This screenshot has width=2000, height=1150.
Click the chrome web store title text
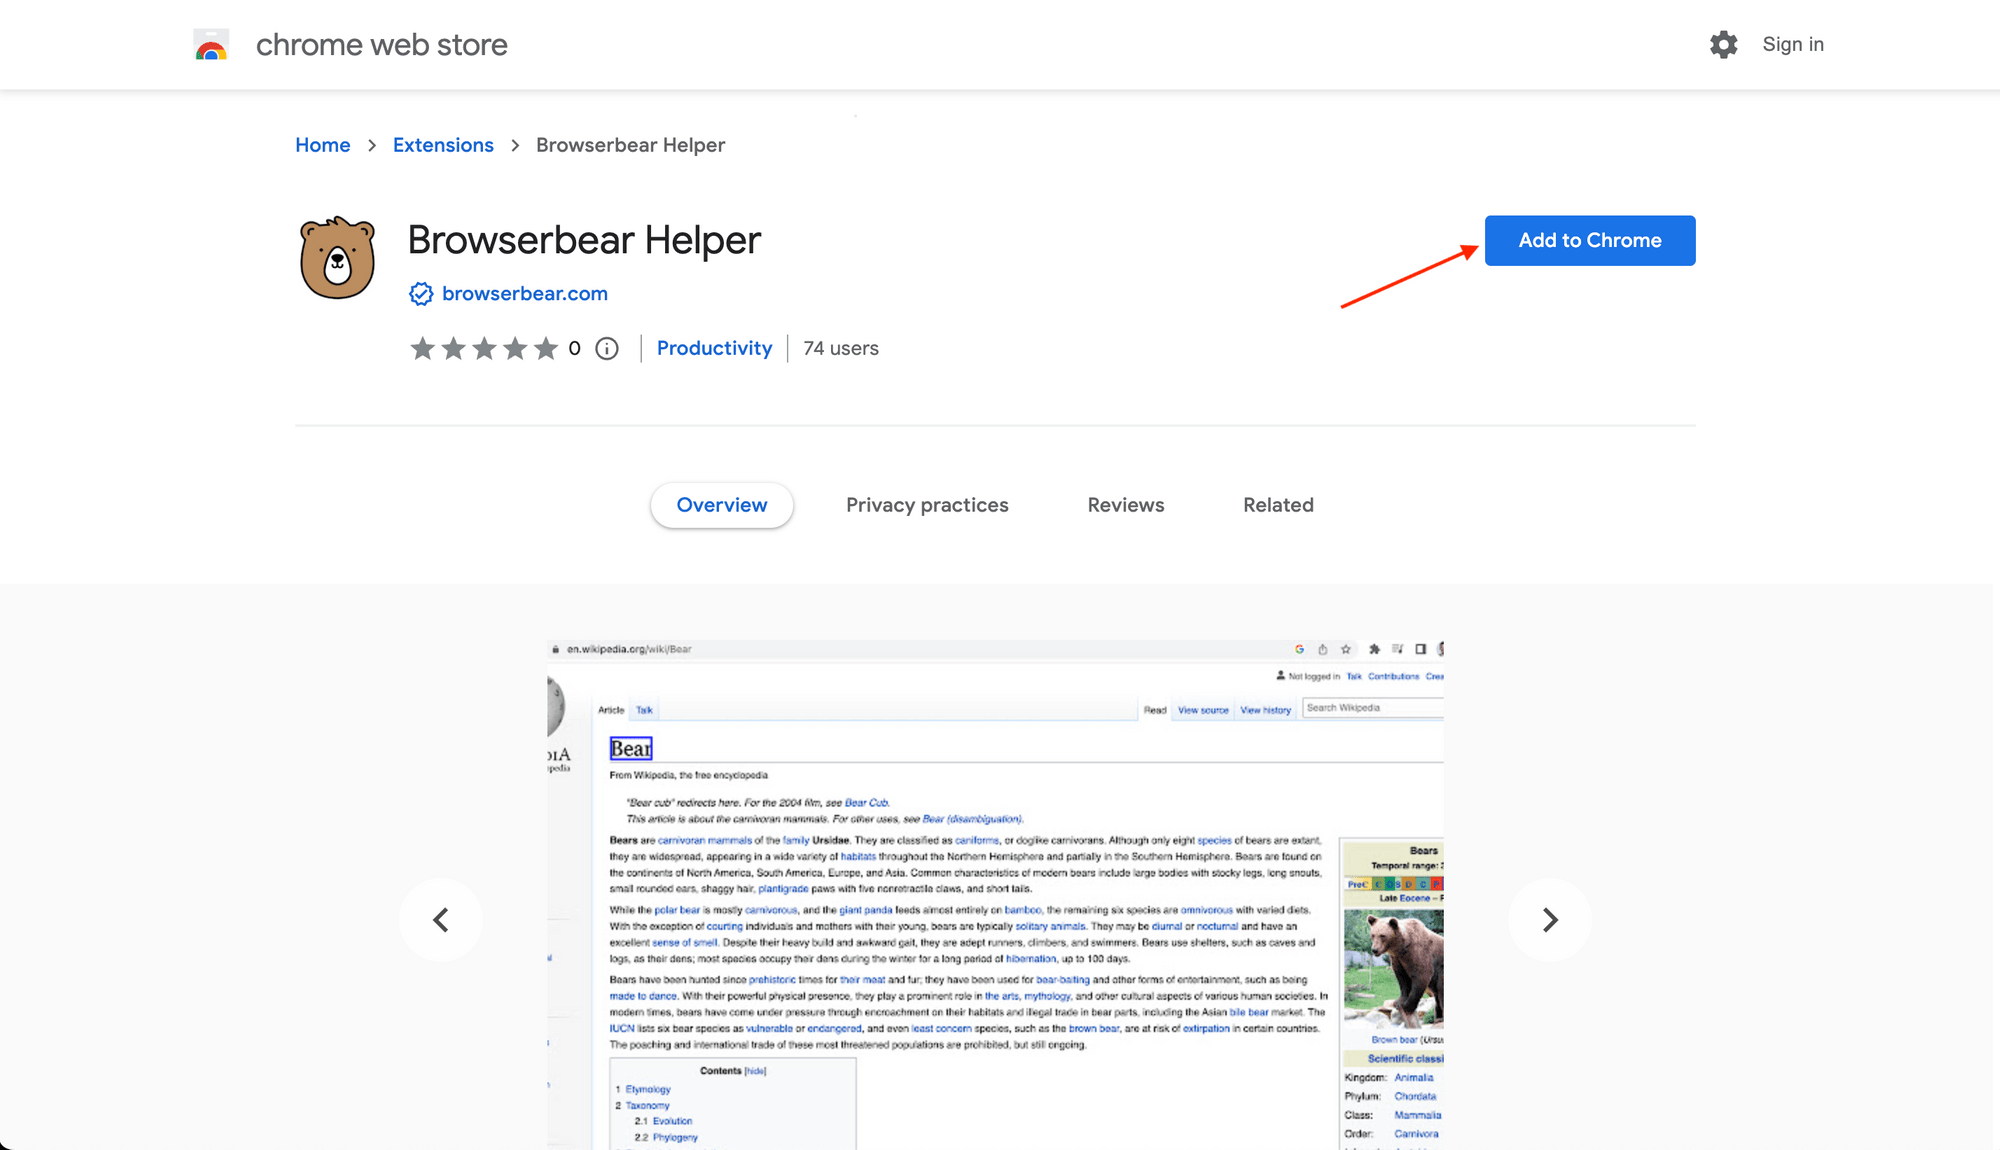tap(381, 45)
